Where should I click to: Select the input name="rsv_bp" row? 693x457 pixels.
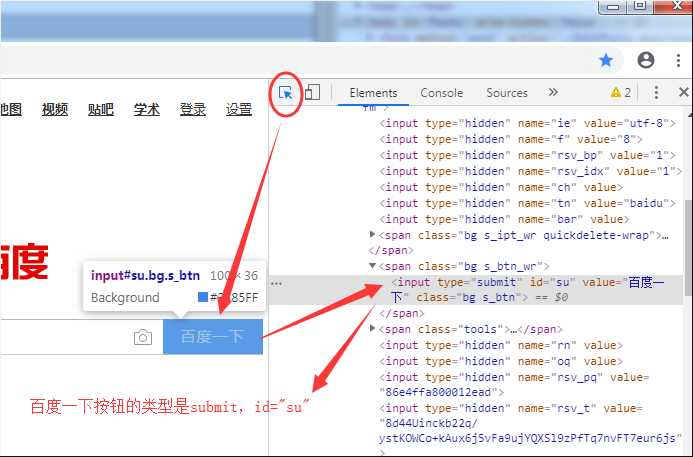527,155
